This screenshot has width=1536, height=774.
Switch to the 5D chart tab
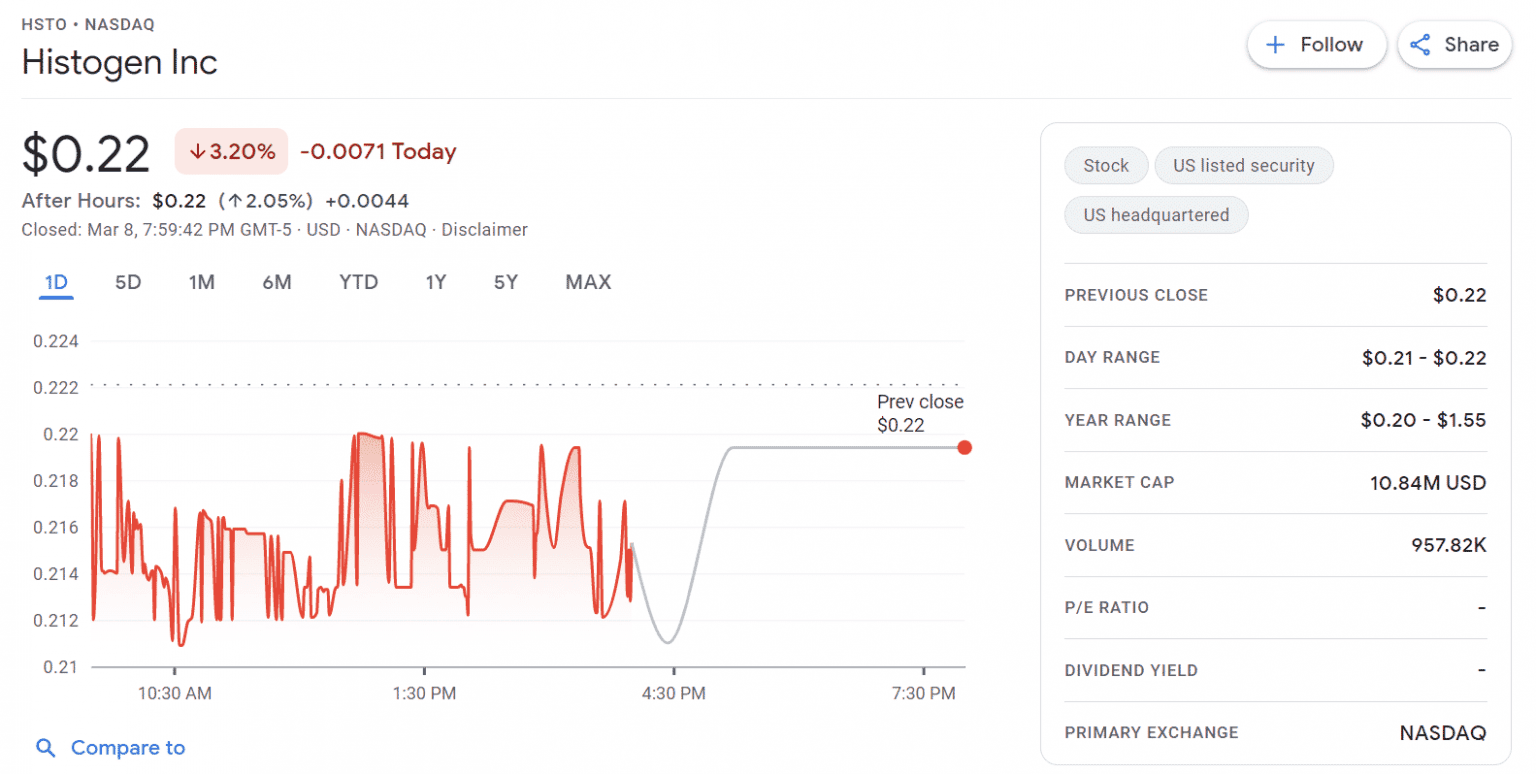(127, 282)
